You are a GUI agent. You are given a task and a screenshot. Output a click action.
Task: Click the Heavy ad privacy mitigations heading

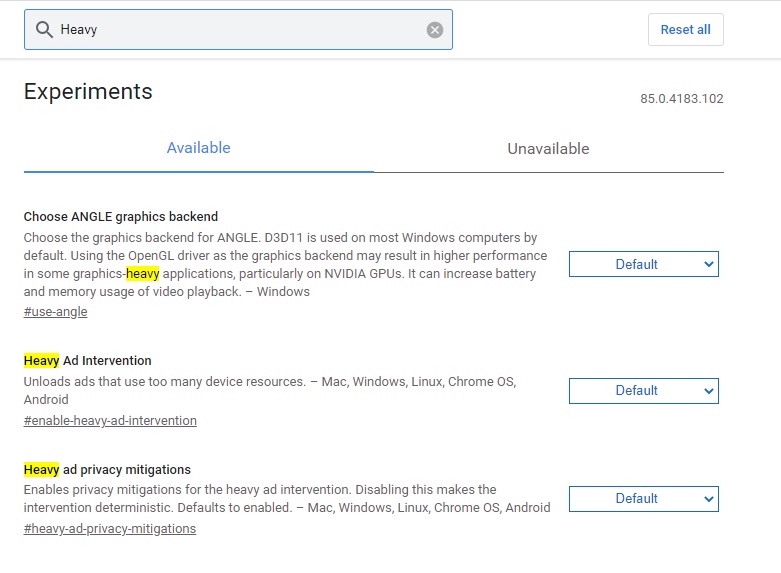tap(107, 469)
